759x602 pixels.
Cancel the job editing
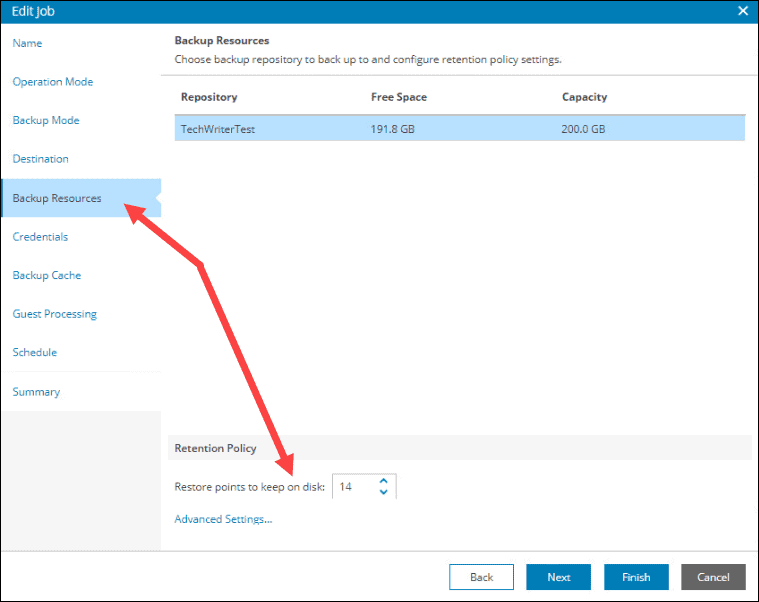pos(713,577)
